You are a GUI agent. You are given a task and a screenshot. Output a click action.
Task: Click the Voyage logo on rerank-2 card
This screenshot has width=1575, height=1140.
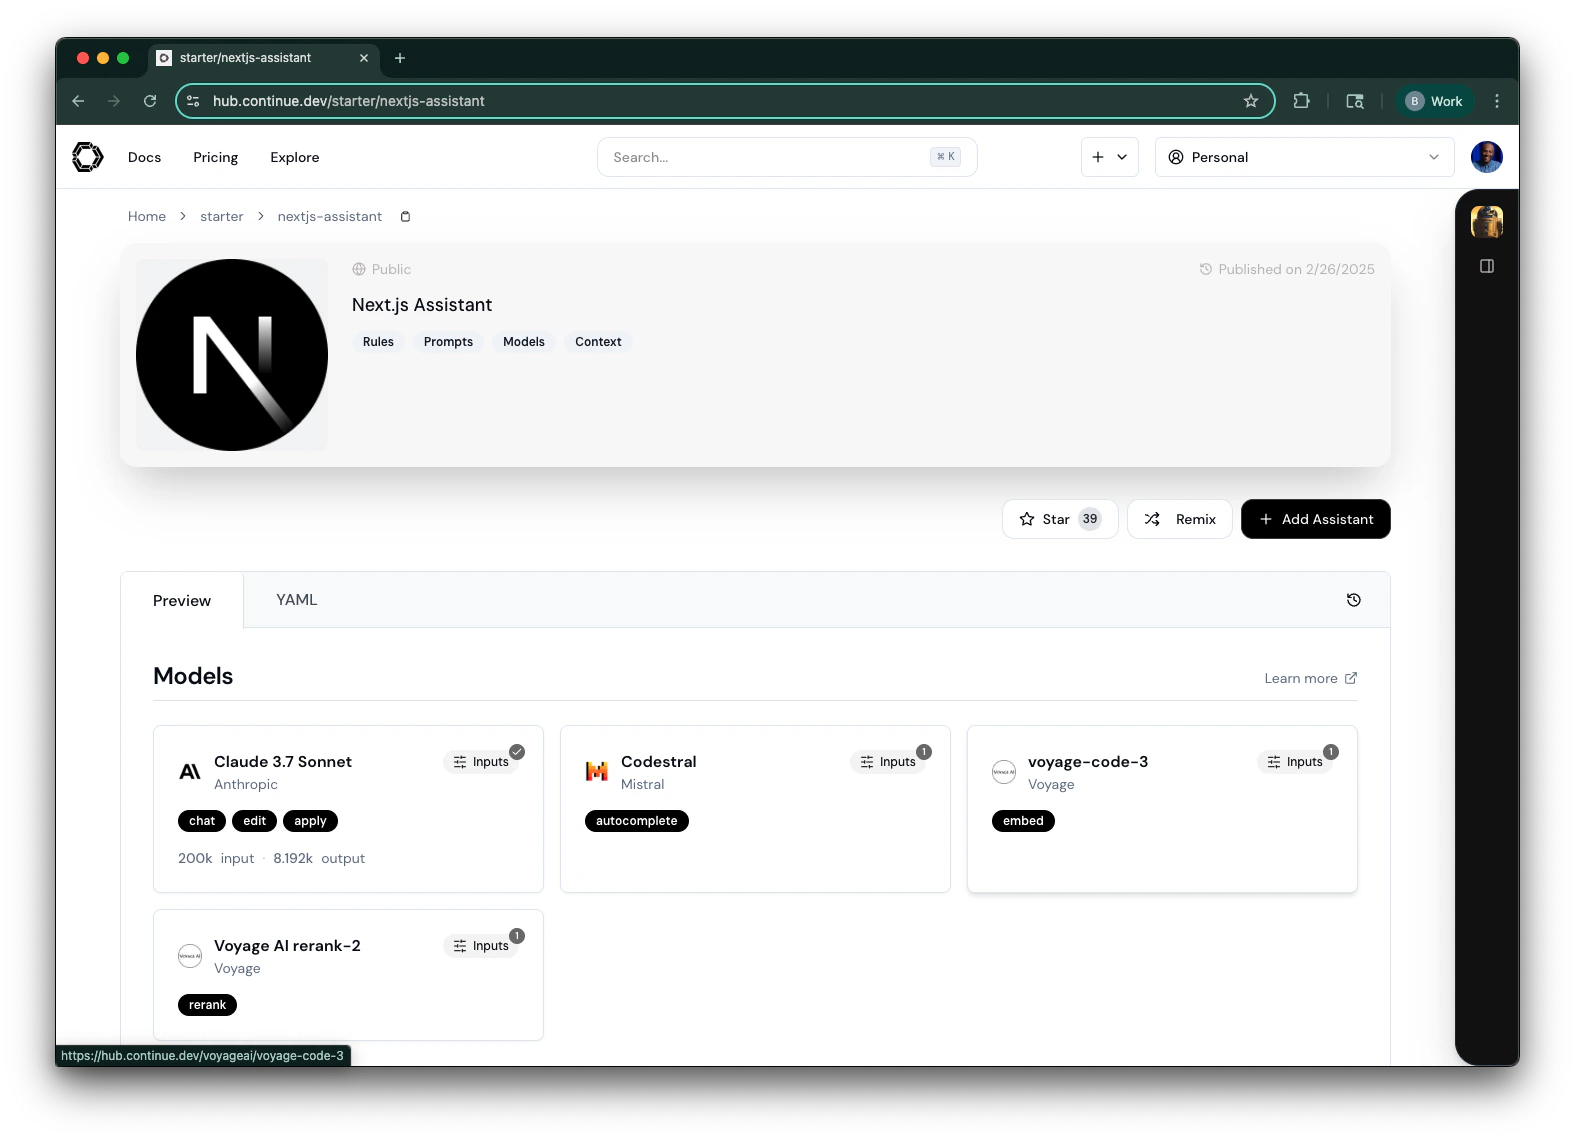pyautogui.click(x=190, y=956)
